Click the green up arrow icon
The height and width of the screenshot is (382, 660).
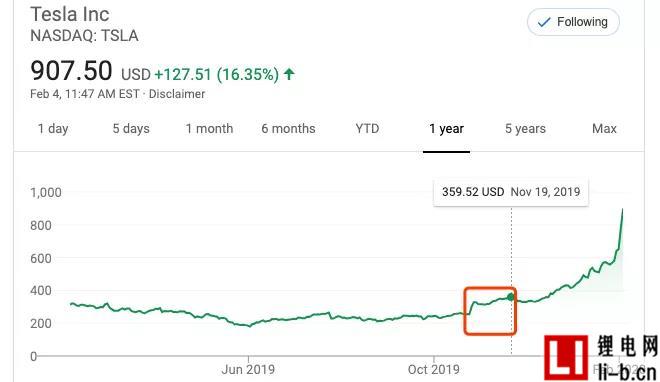point(289,74)
